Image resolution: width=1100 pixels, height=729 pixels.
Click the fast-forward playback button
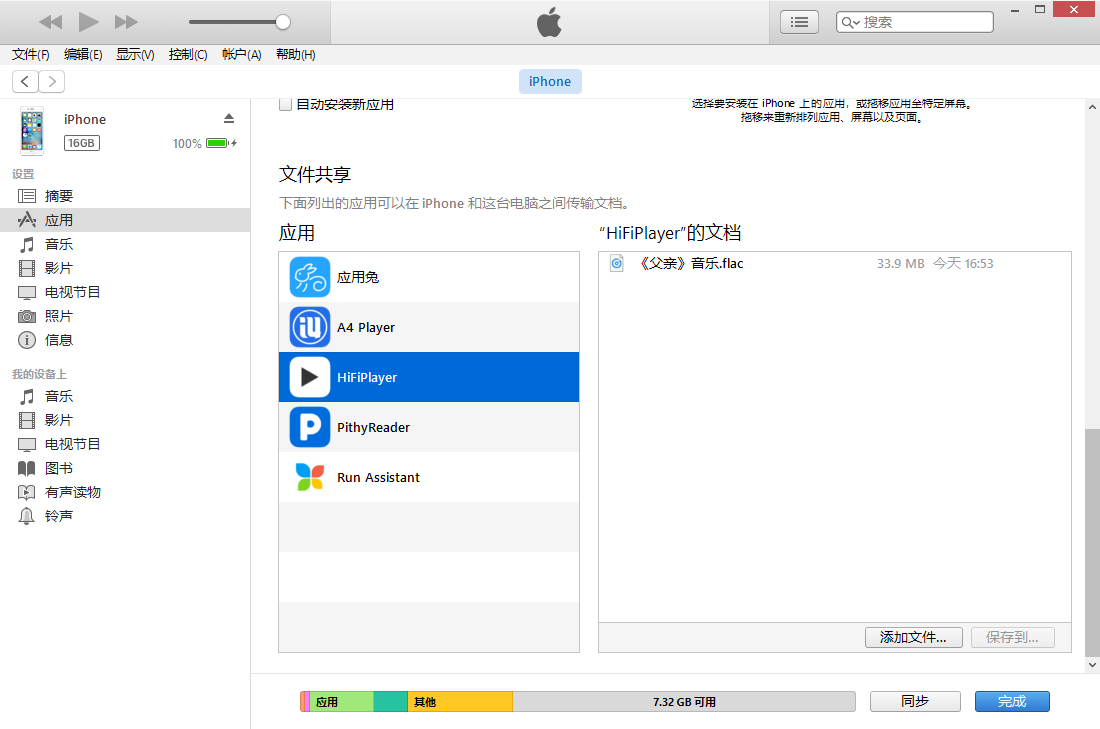(126, 22)
